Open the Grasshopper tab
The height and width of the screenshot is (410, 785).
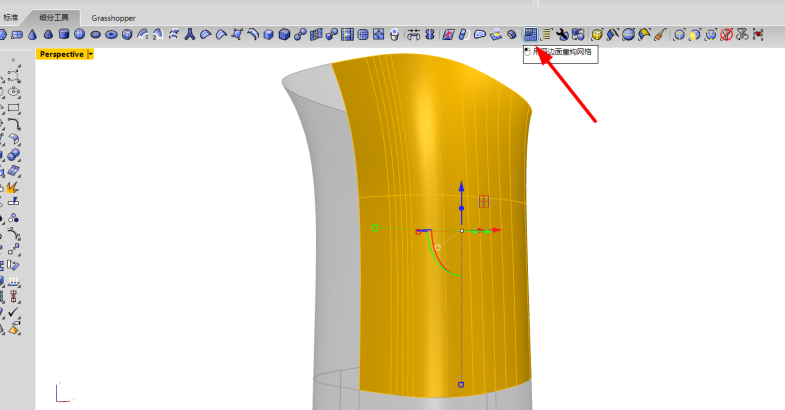(x=113, y=18)
